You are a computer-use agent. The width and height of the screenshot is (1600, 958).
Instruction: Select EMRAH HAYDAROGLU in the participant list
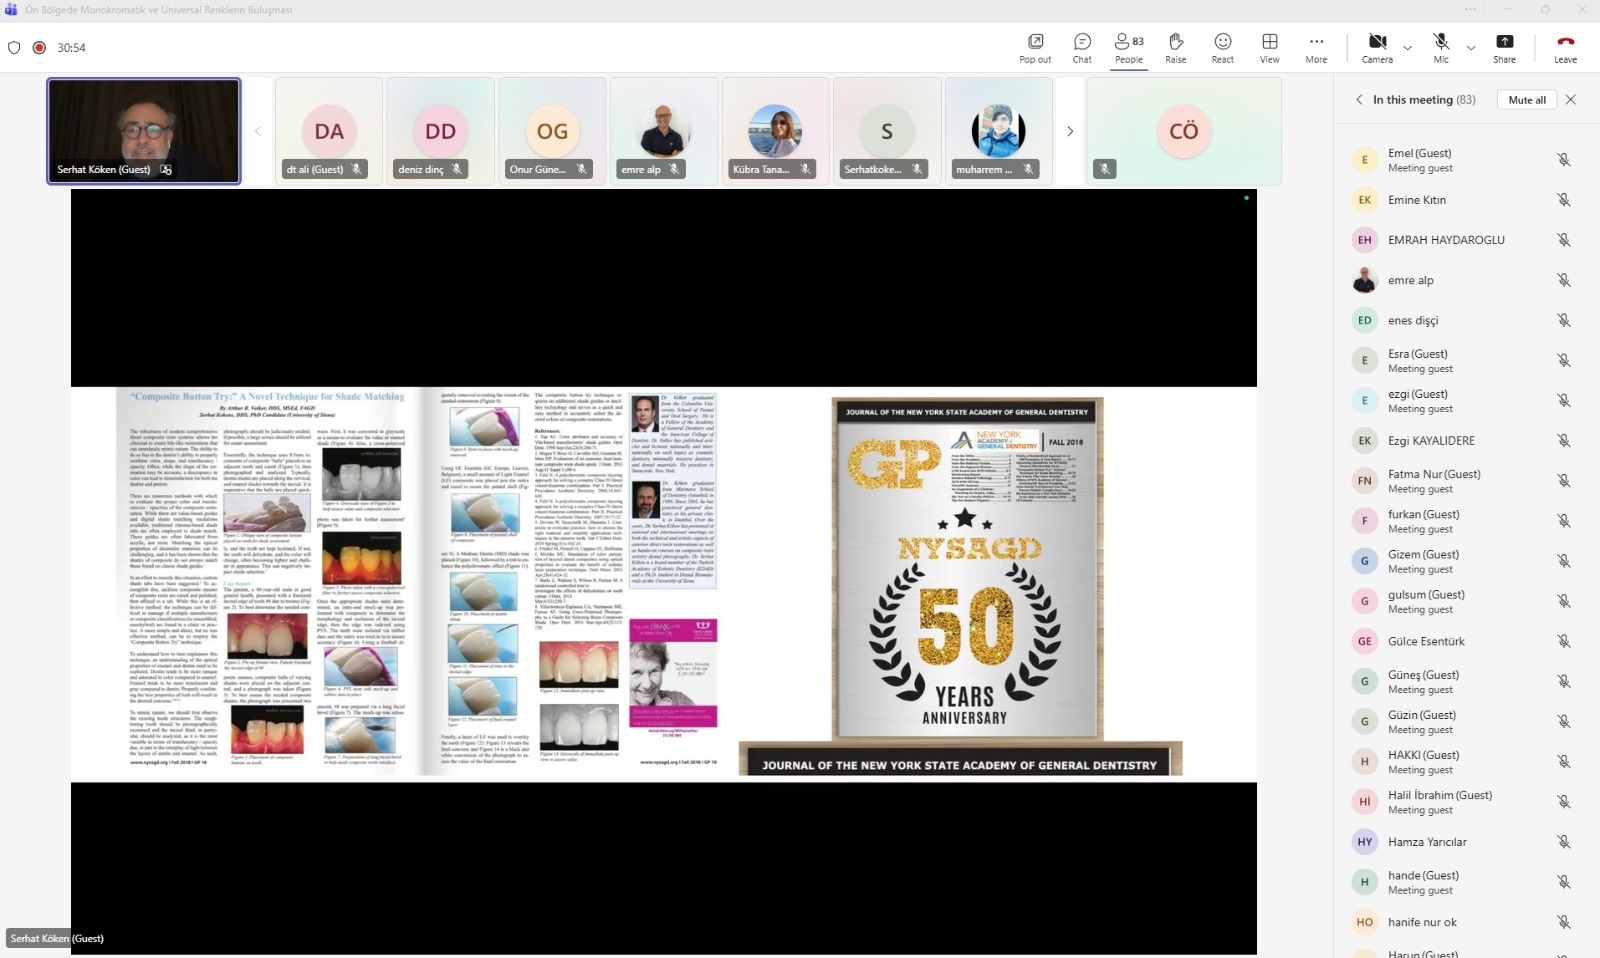pos(1445,240)
